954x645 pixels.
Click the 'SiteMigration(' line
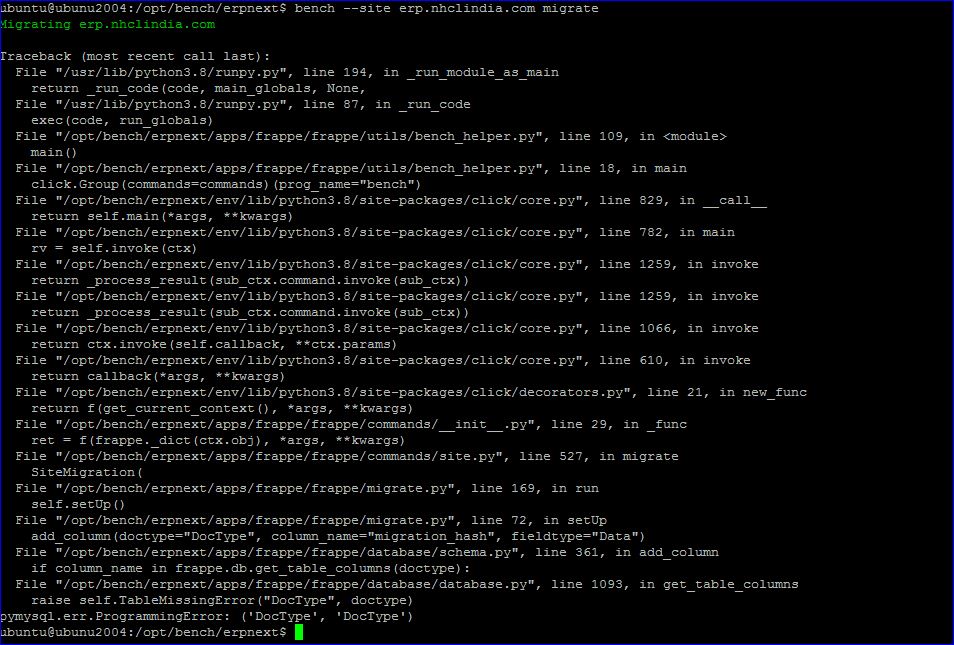tap(87, 472)
